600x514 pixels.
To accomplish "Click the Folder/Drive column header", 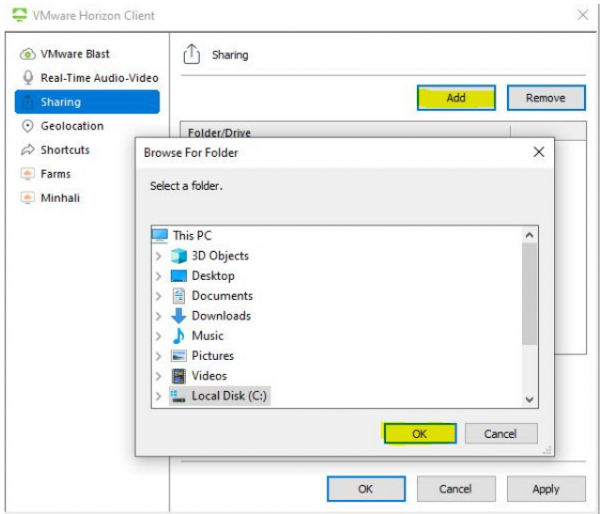I will [x=345, y=132].
